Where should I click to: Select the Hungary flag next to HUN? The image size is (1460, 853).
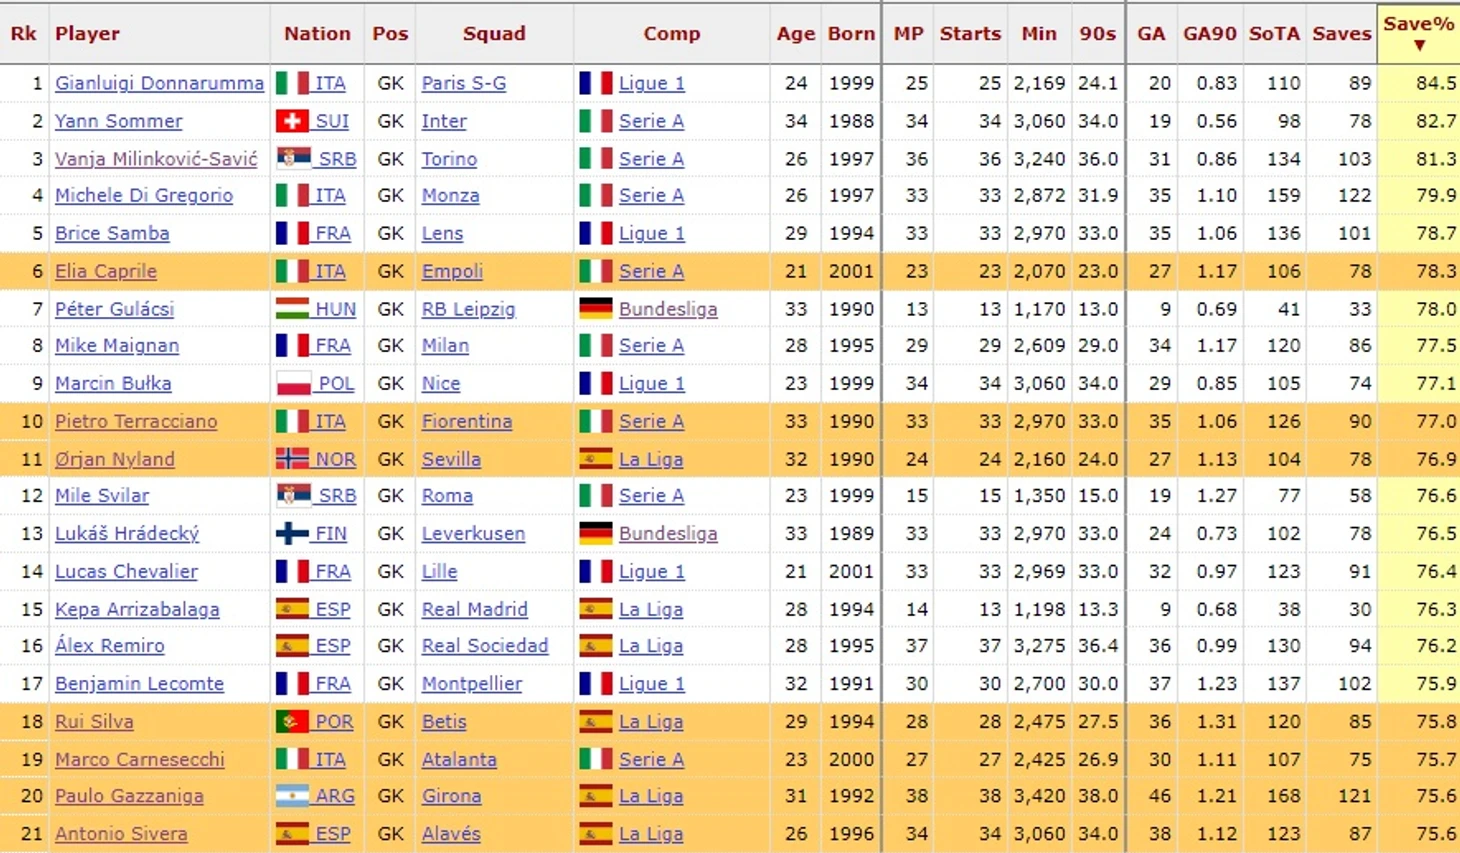(292, 309)
